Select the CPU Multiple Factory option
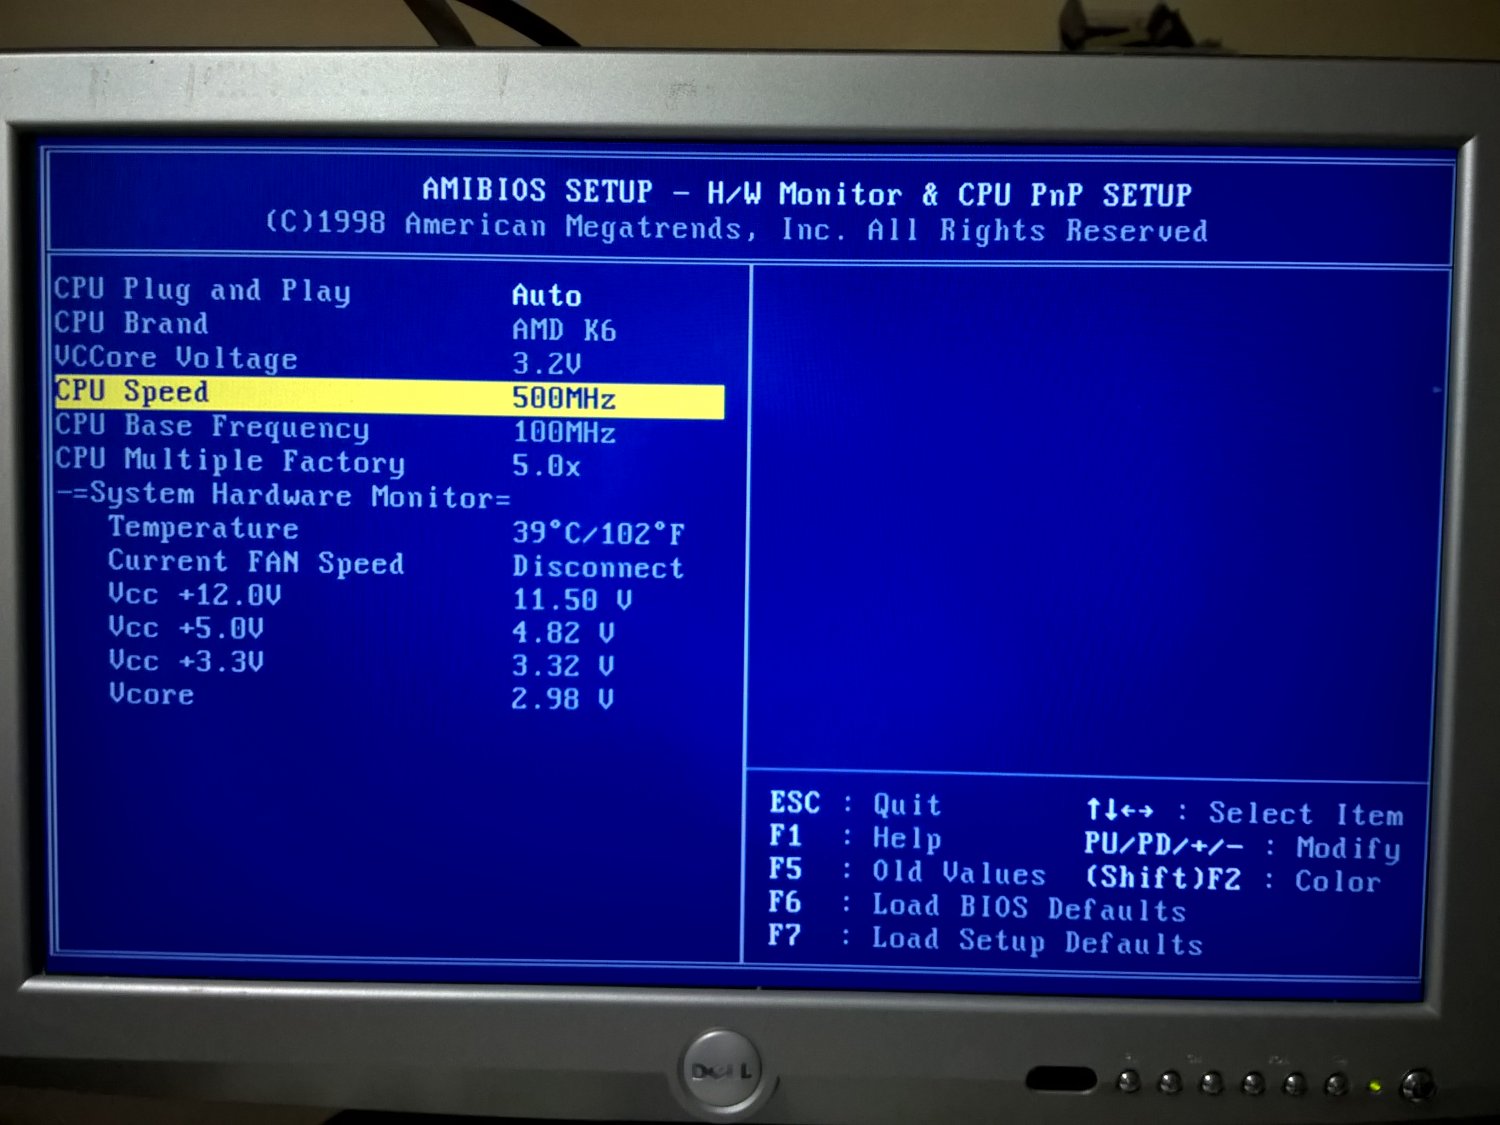1500x1125 pixels. tap(228, 461)
